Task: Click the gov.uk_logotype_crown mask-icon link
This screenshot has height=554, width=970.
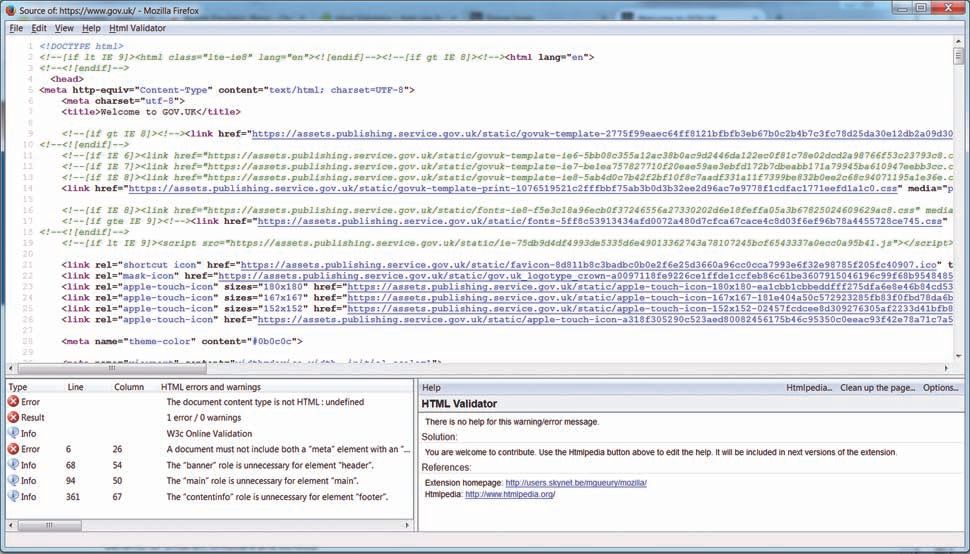Action: coord(586,276)
